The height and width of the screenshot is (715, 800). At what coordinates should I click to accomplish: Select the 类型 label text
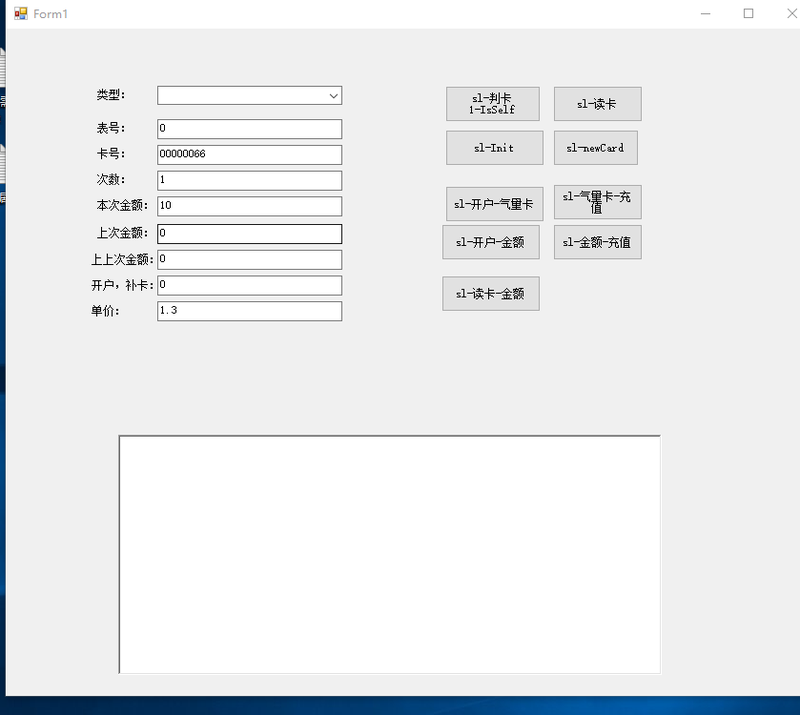111,95
